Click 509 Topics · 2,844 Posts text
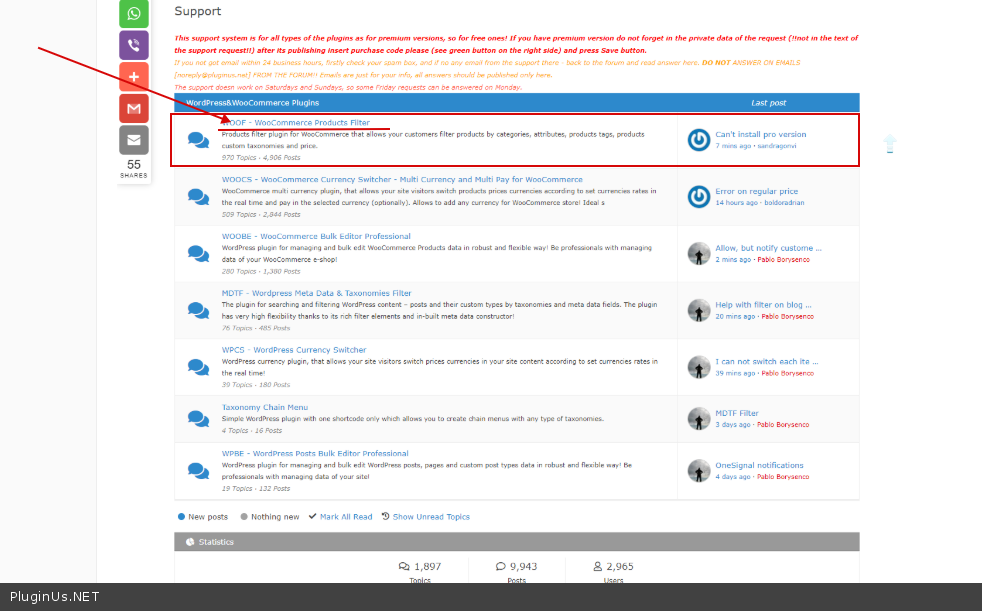This screenshot has width=982, height=611. point(261,215)
